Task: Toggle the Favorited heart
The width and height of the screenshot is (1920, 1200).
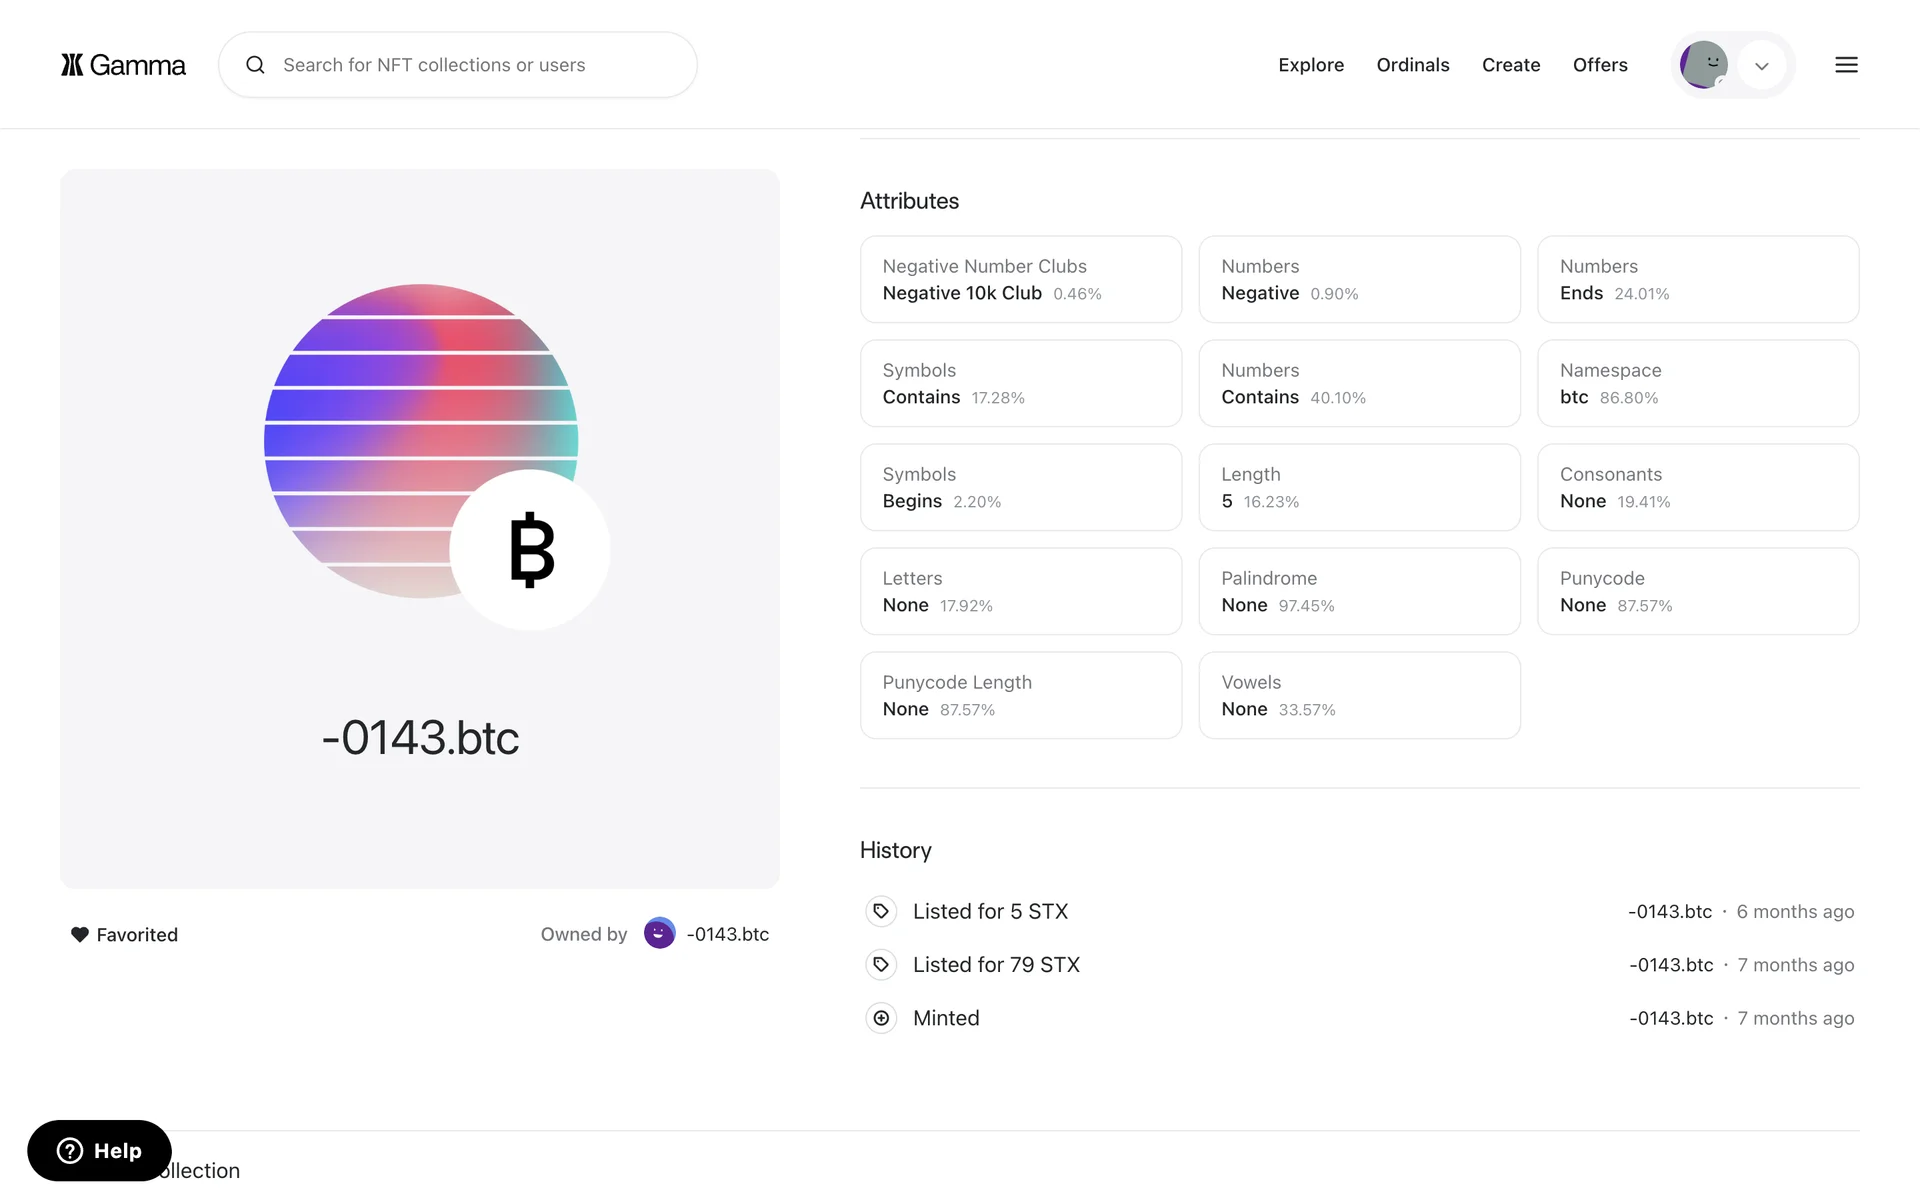Action: coord(80,935)
